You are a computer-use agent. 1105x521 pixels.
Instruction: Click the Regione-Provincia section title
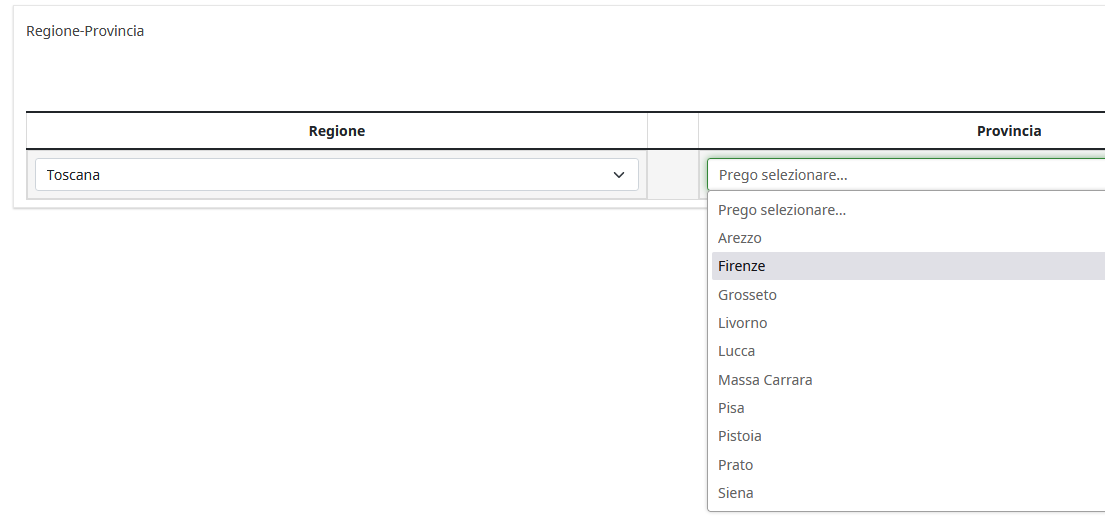(85, 31)
